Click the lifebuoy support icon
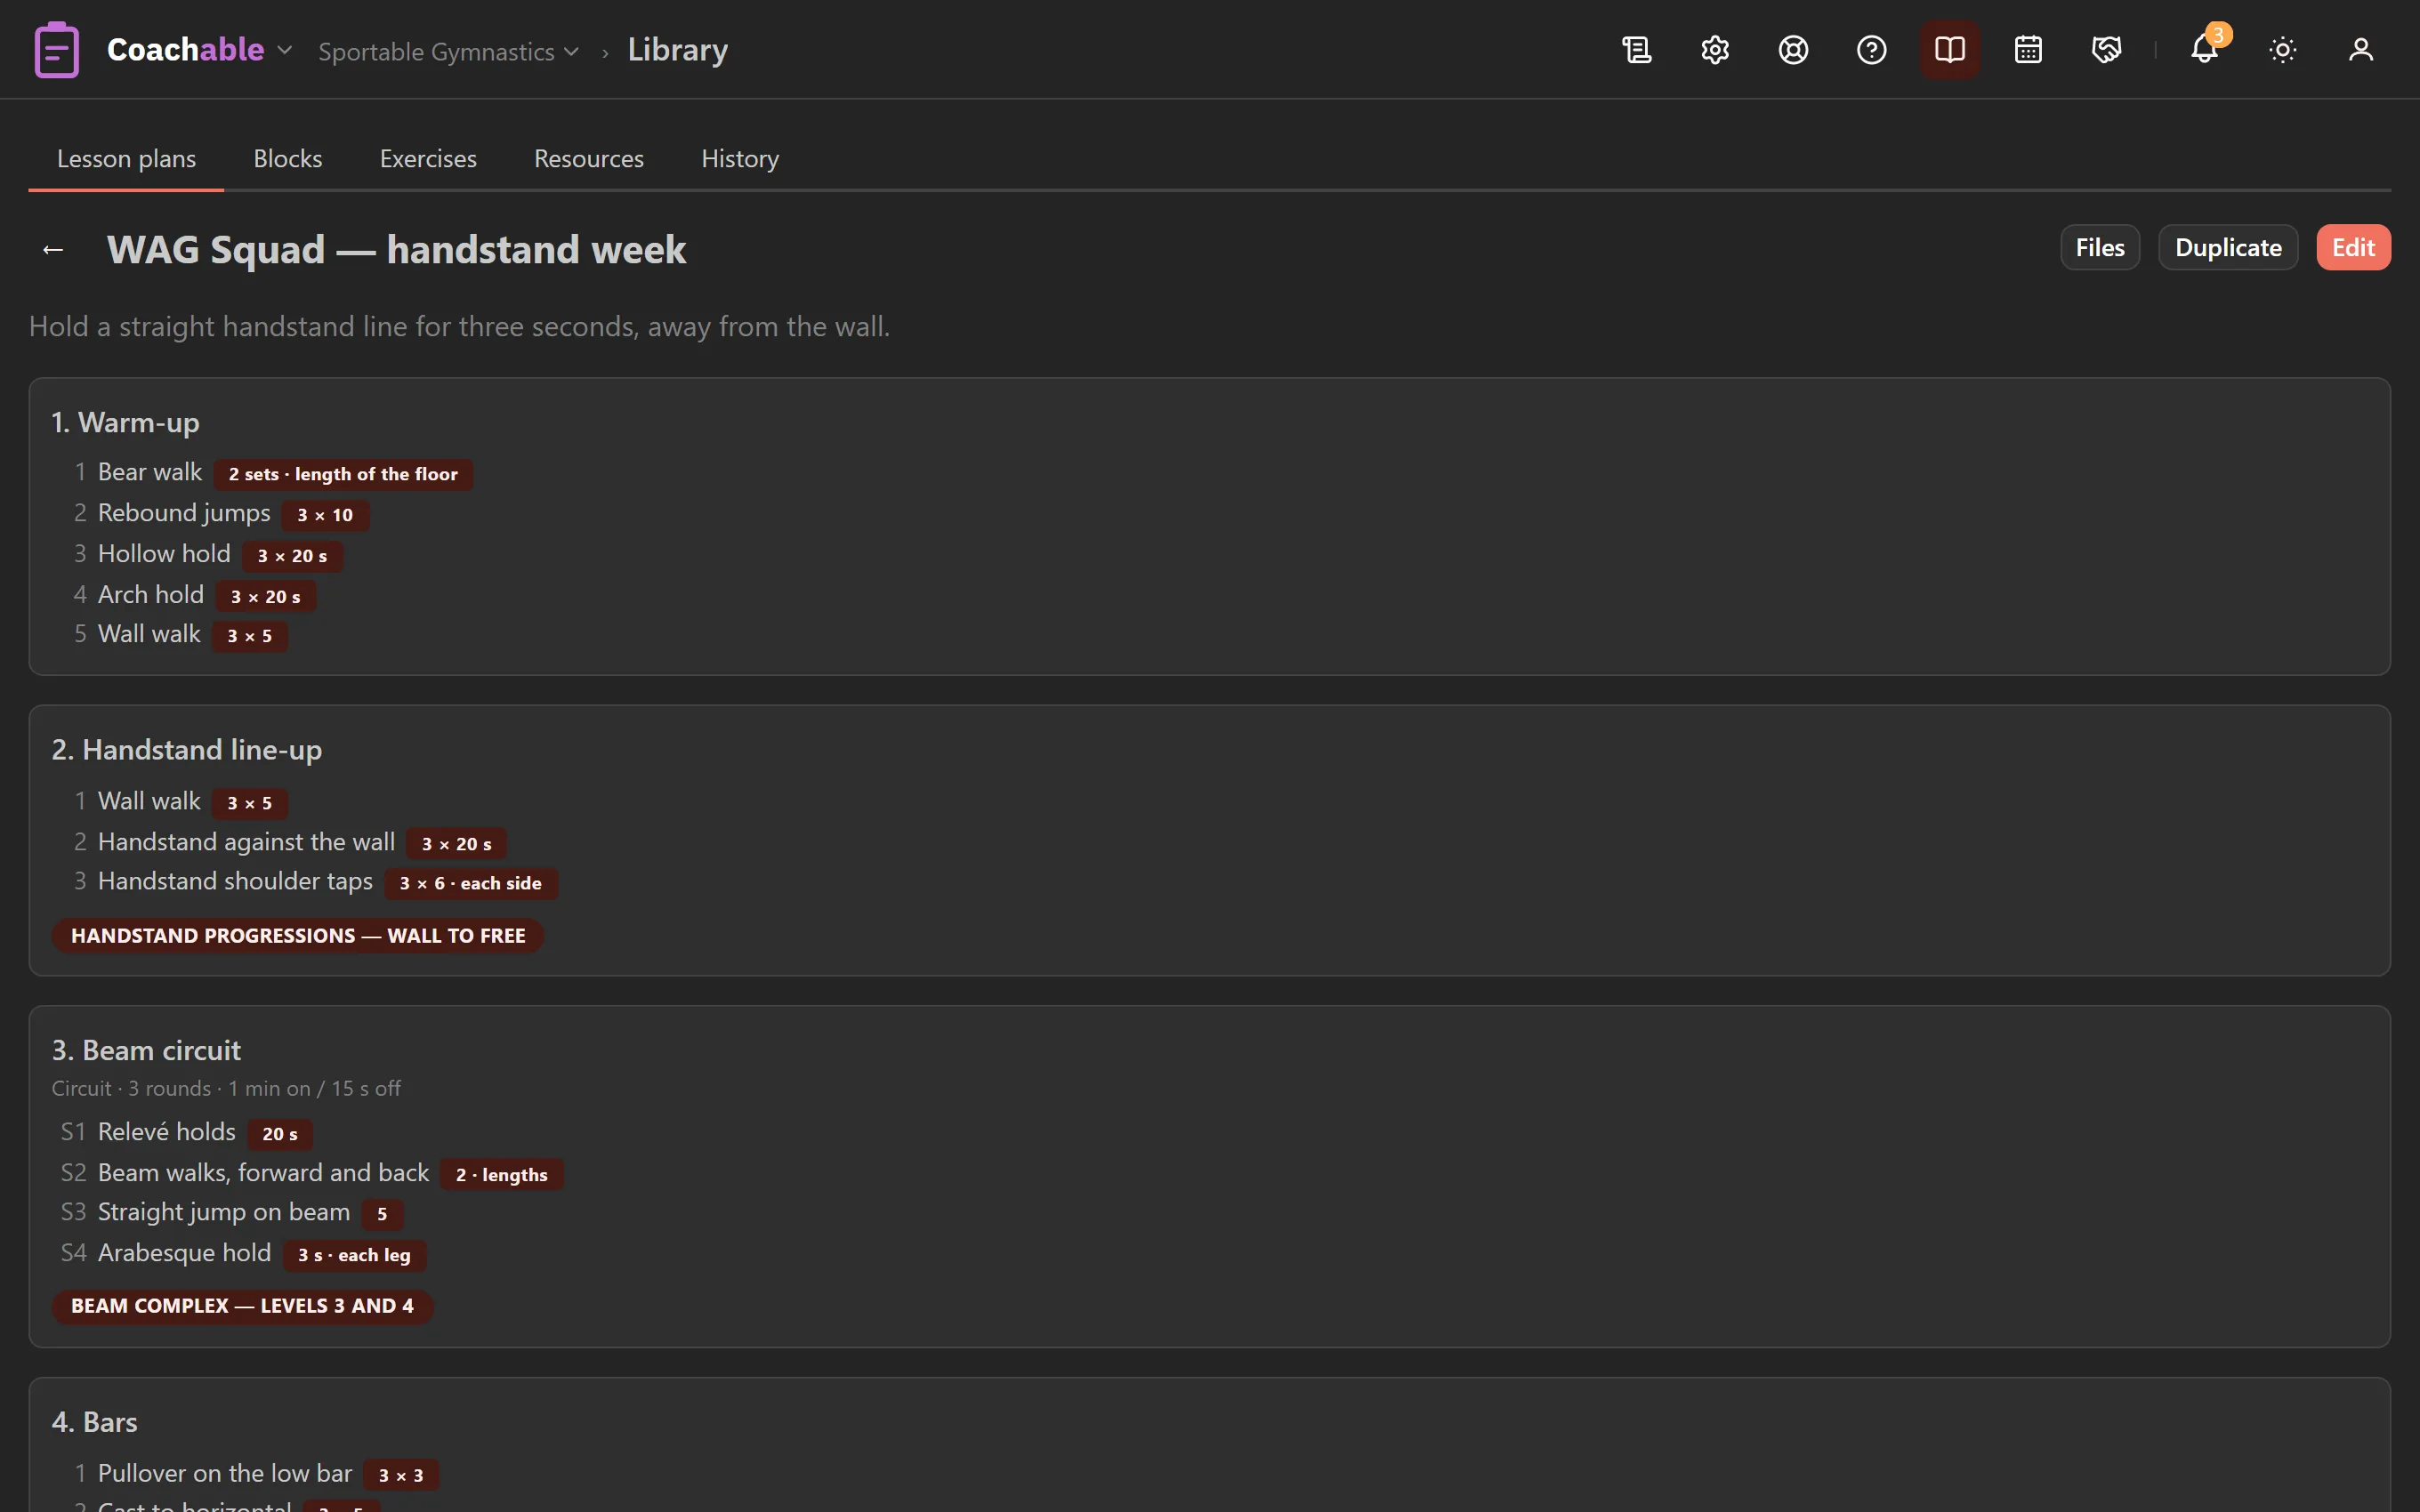2420x1512 pixels. point(1793,49)
